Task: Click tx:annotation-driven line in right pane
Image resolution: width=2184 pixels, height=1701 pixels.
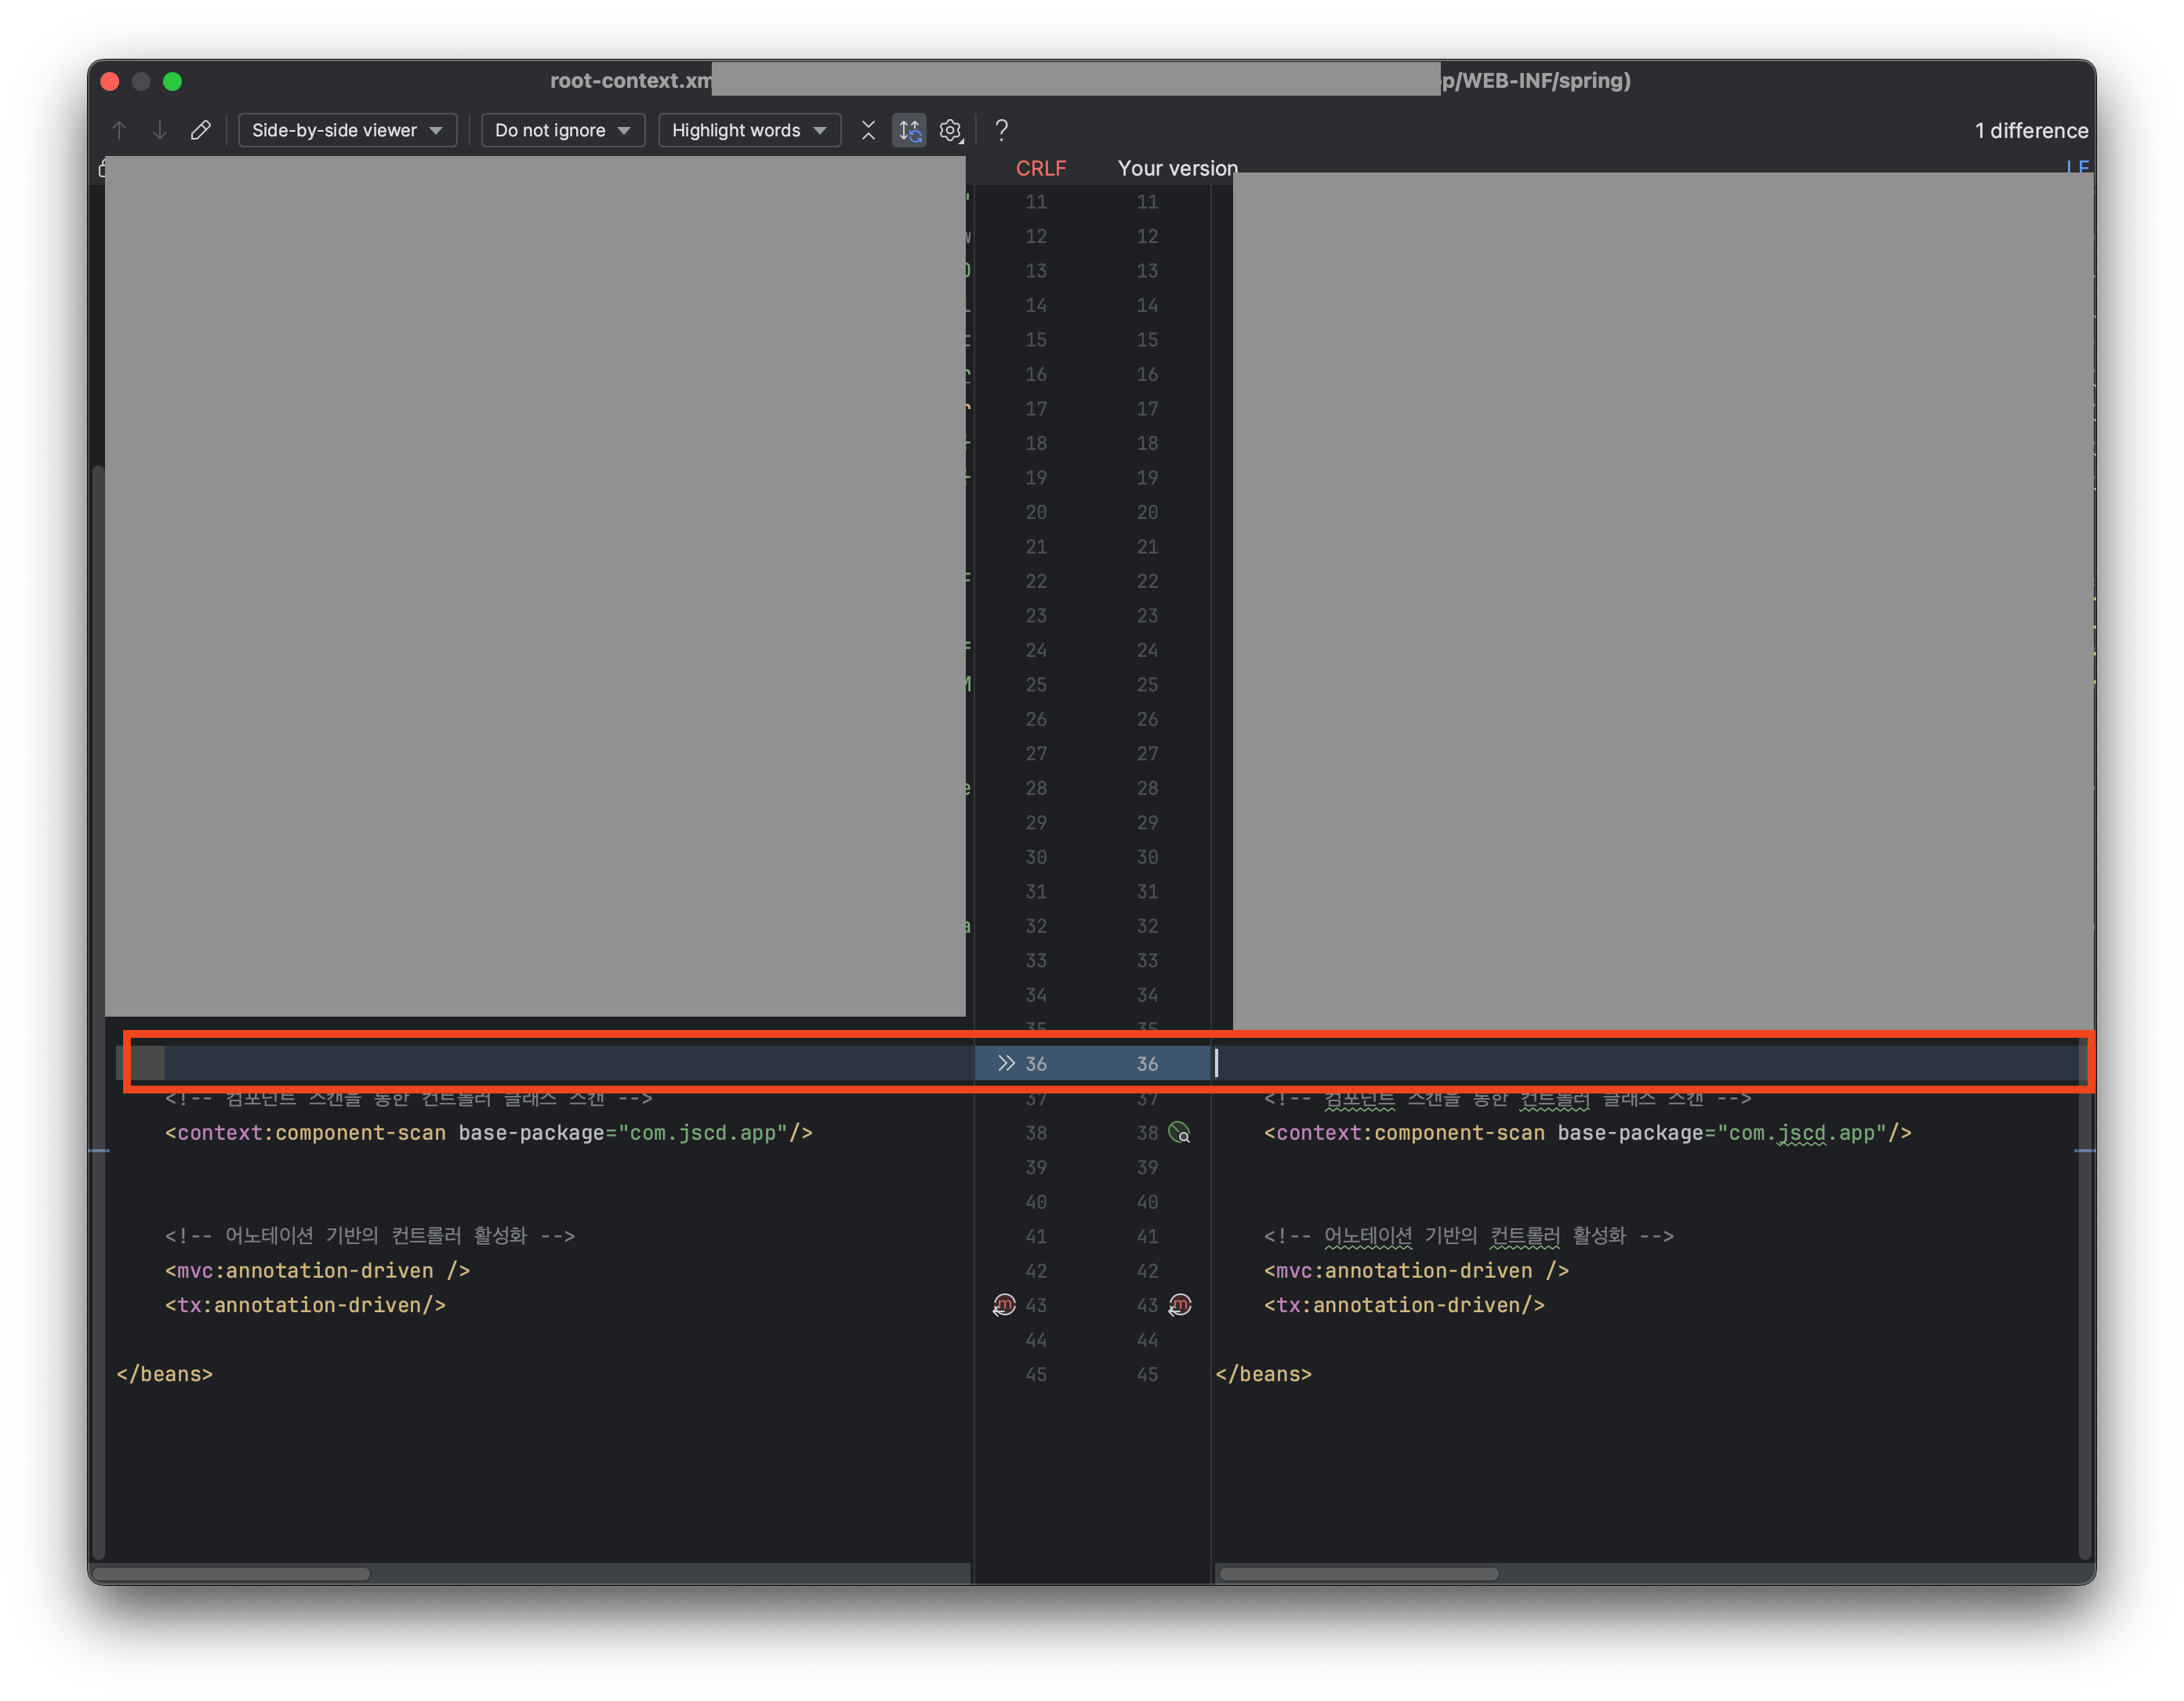Action: (x=1404, y=1305)
